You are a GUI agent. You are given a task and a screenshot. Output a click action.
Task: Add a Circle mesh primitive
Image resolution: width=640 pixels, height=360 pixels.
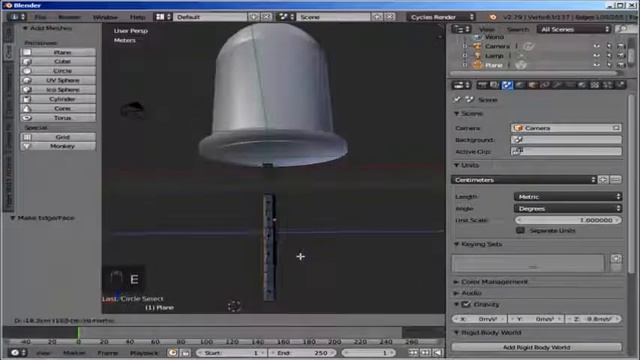[58, 71]
